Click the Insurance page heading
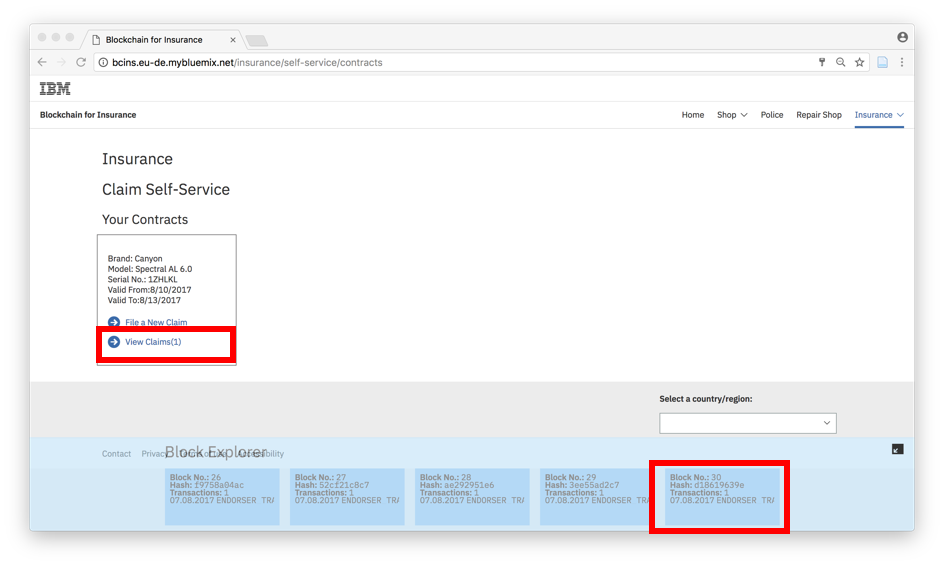 point(137,159)
